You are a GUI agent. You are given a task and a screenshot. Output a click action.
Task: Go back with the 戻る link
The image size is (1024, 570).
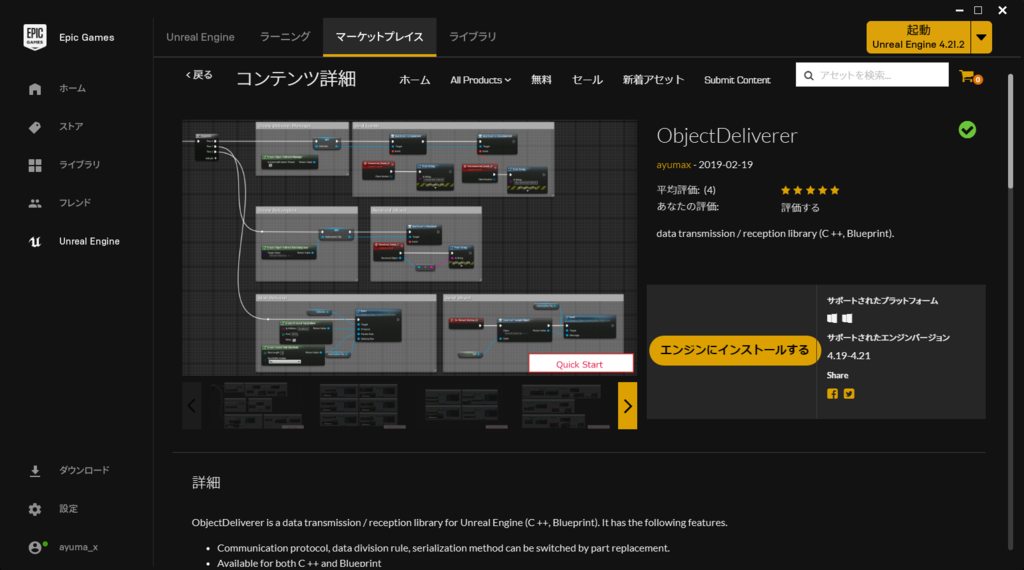click(x=199, y=75)
